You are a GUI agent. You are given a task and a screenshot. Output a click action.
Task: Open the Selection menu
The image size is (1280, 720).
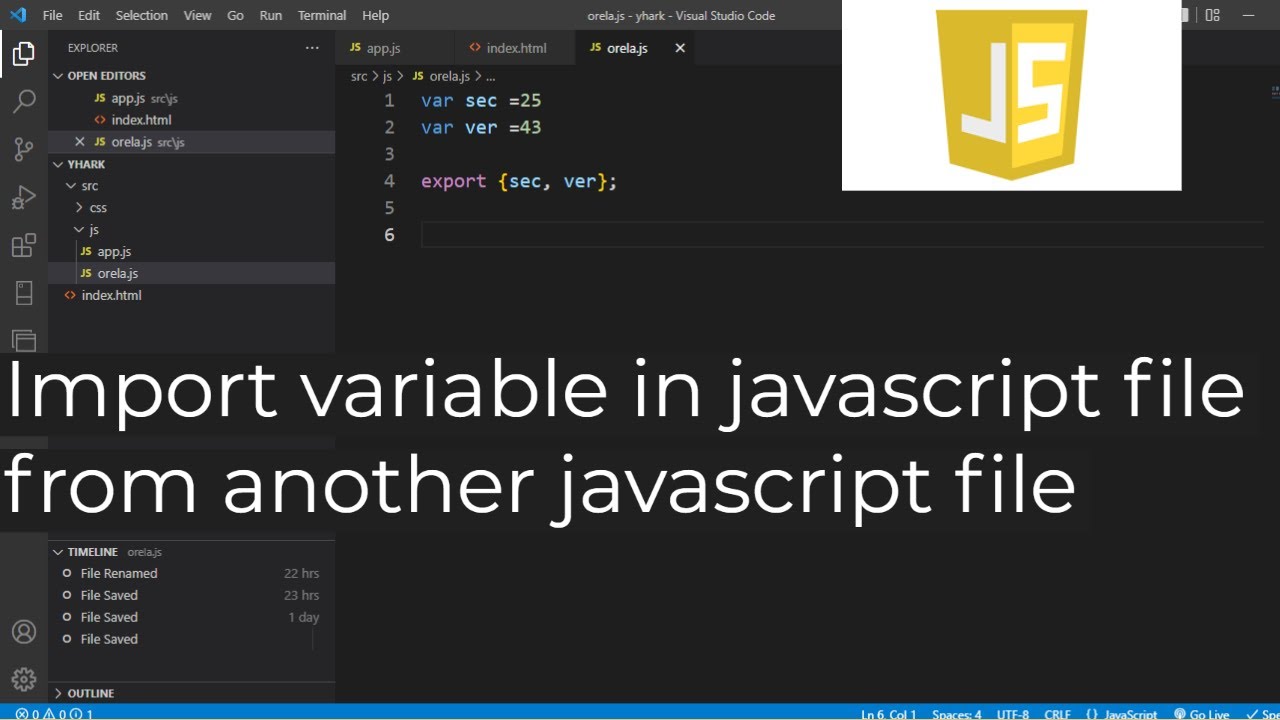(x=142, y=15)
